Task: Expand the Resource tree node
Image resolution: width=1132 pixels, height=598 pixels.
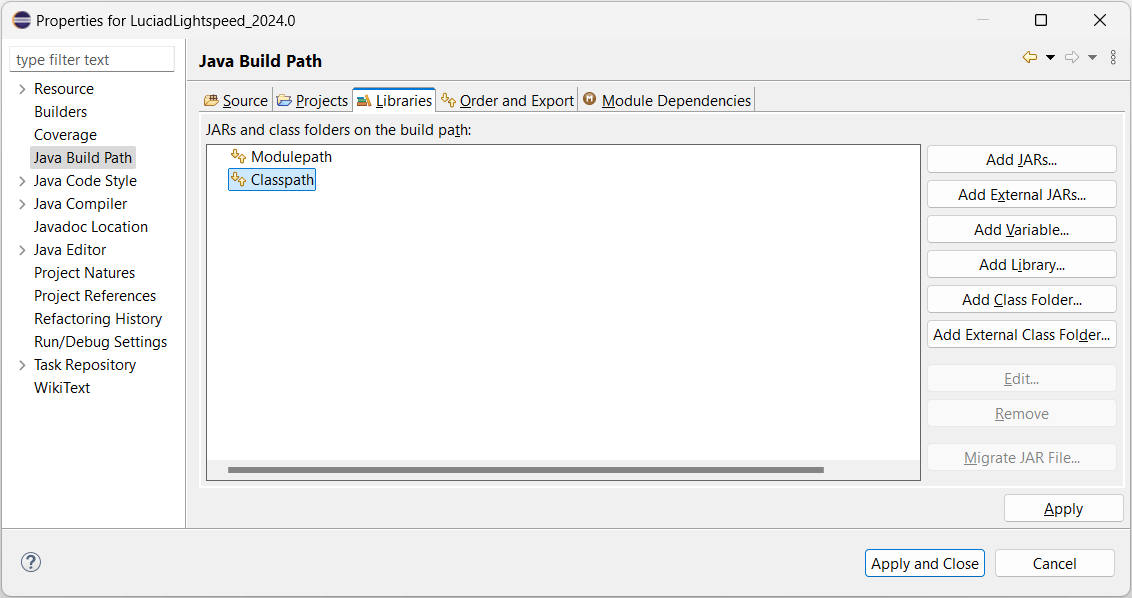Action: tap(22, 89)
